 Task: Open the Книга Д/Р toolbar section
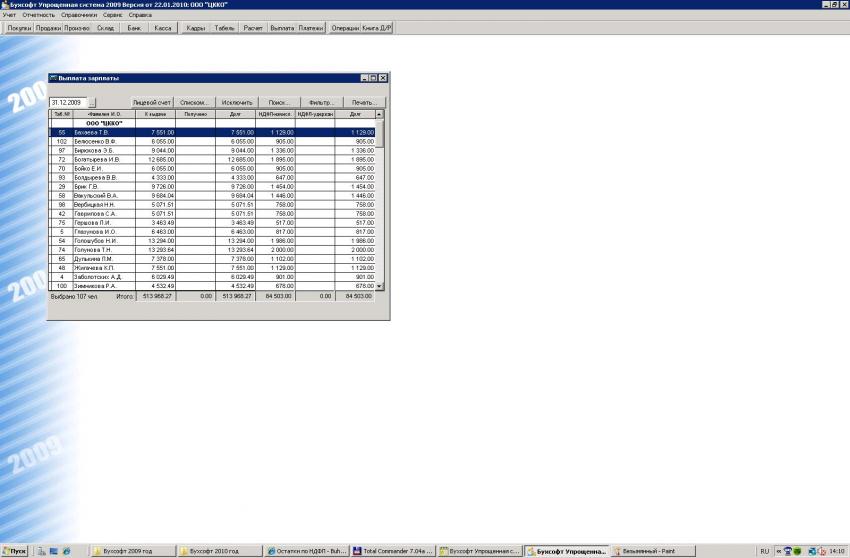pos(377,28)
